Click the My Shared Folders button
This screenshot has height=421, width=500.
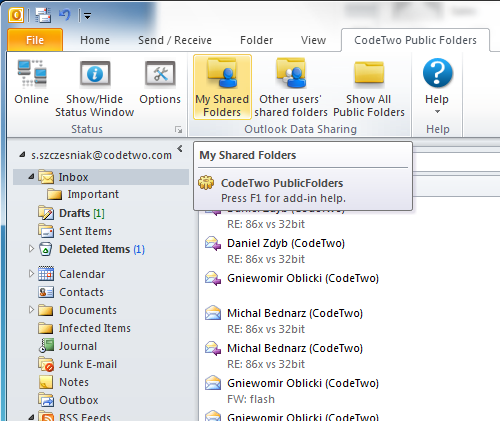[222, 87]
